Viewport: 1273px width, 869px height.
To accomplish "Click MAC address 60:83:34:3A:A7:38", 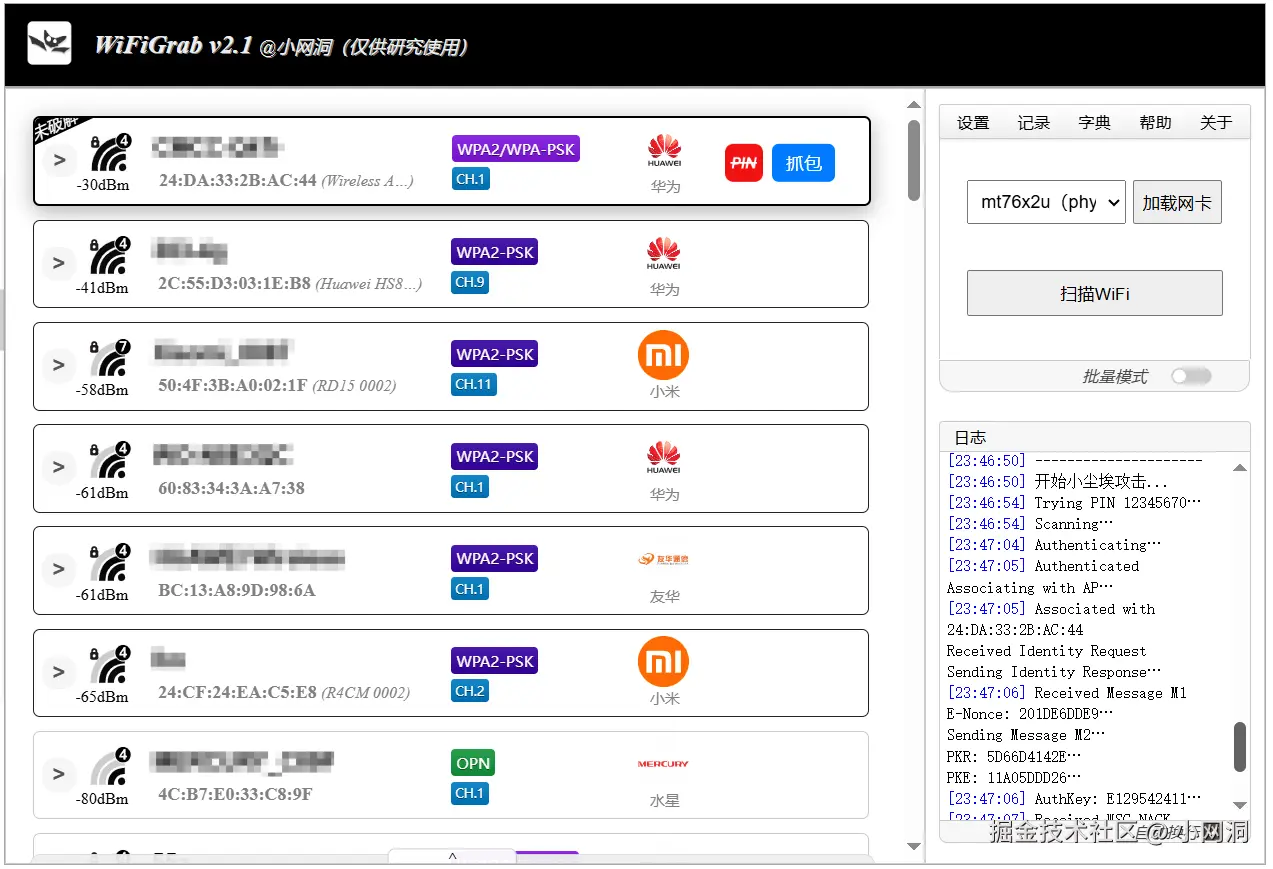I will coord(231,488).
